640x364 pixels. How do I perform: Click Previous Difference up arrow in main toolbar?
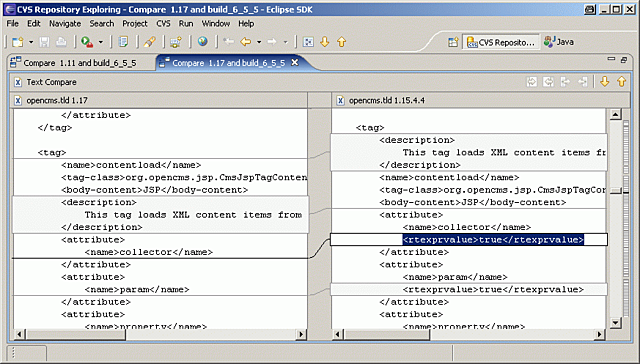[342, 42]
